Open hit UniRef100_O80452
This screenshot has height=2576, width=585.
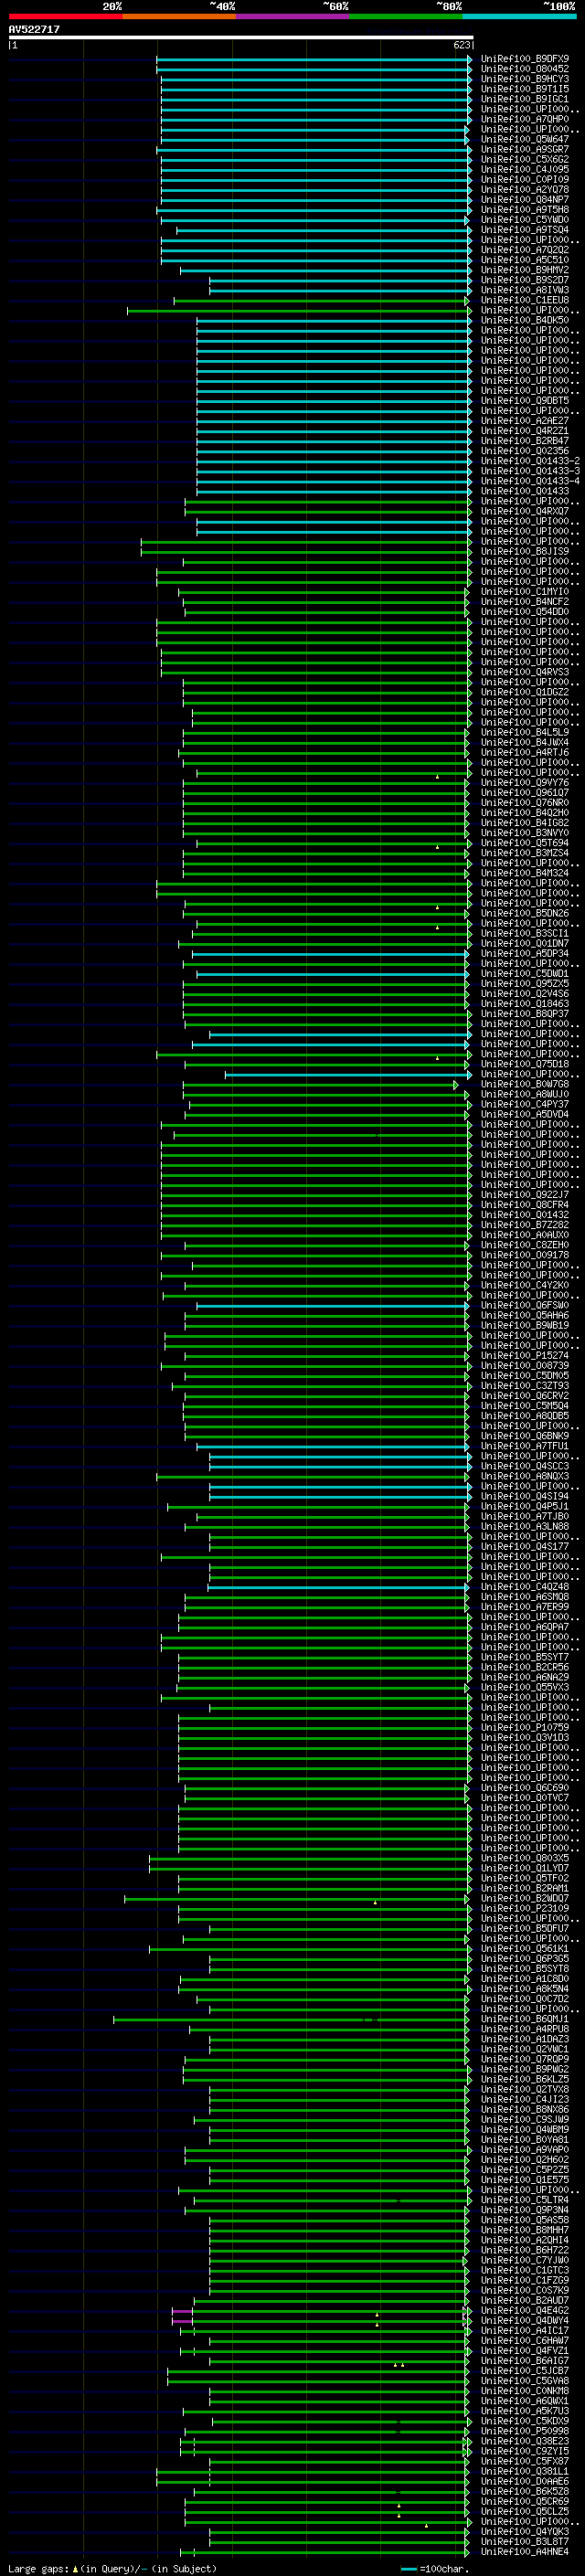pos(525,69)
